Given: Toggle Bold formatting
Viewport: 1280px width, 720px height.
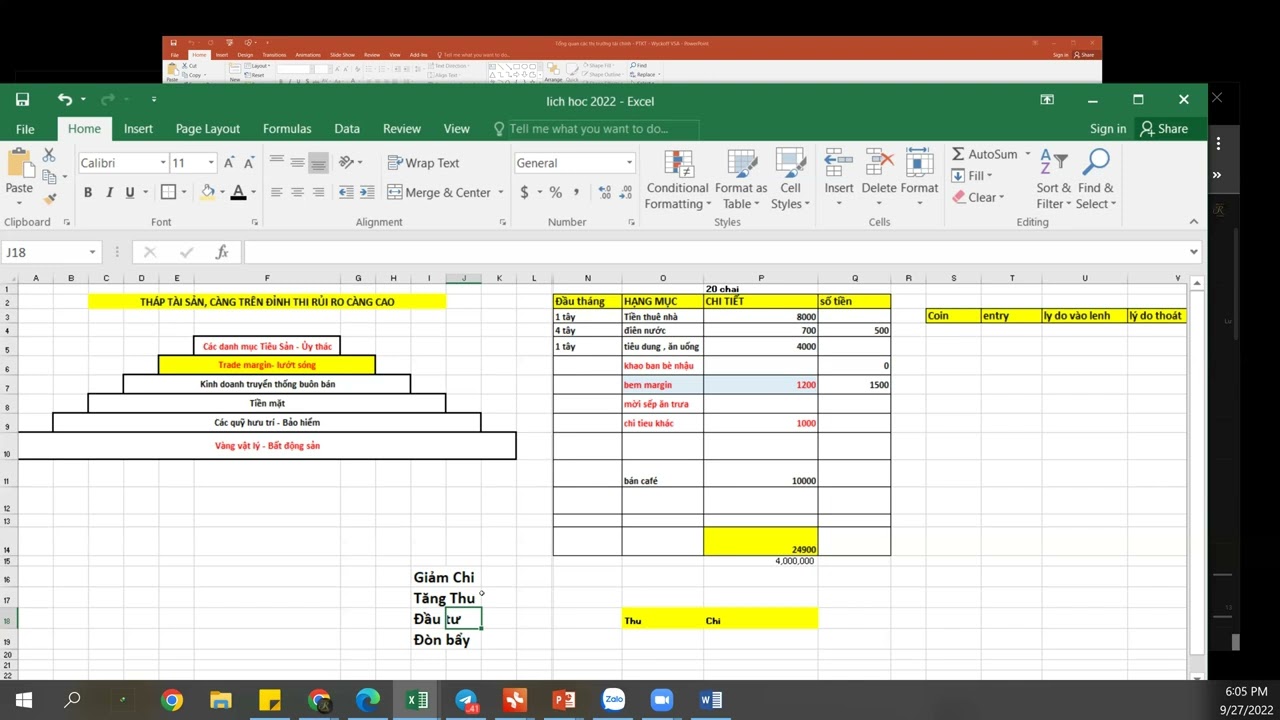Looking at the screenshot, I should coord(88,192).
